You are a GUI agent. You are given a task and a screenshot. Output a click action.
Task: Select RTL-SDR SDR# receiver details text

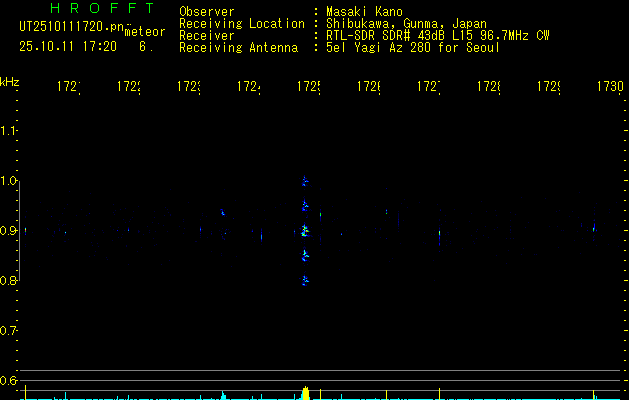[438, 36]
